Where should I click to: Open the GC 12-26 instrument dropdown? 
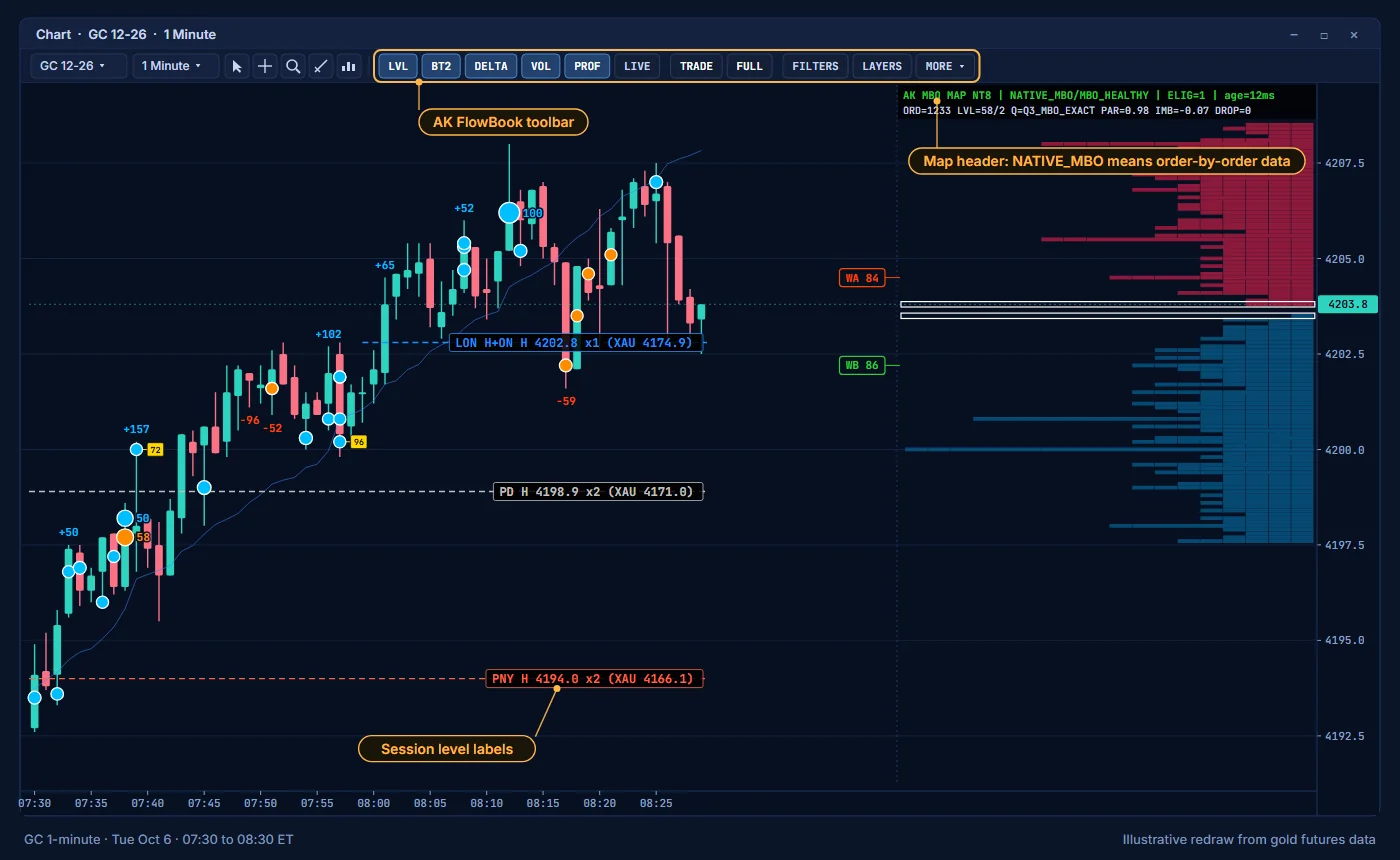pyautogui.click(x=78, y=66)
